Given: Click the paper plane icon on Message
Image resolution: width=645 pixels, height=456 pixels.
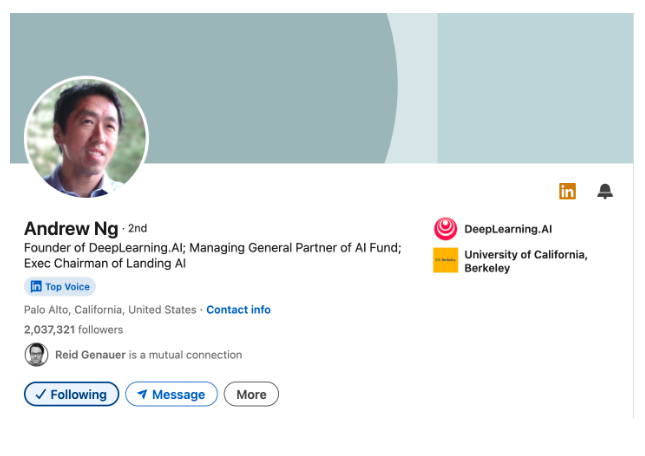Looking at the screenshot, I should pyautogui.click(x=143, y=395).
